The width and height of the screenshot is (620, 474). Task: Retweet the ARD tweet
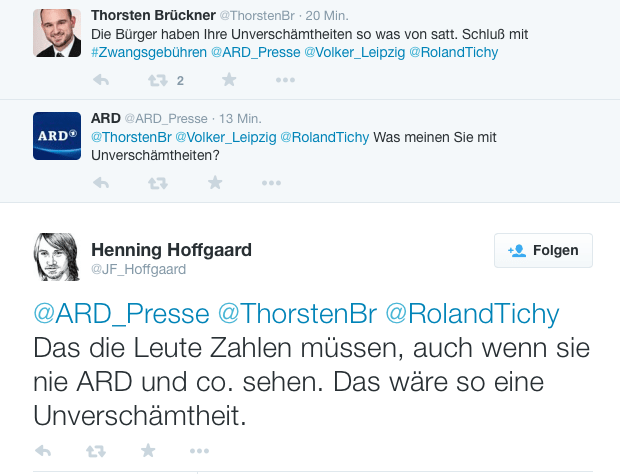pyautogui.click(x=158, y=183)
